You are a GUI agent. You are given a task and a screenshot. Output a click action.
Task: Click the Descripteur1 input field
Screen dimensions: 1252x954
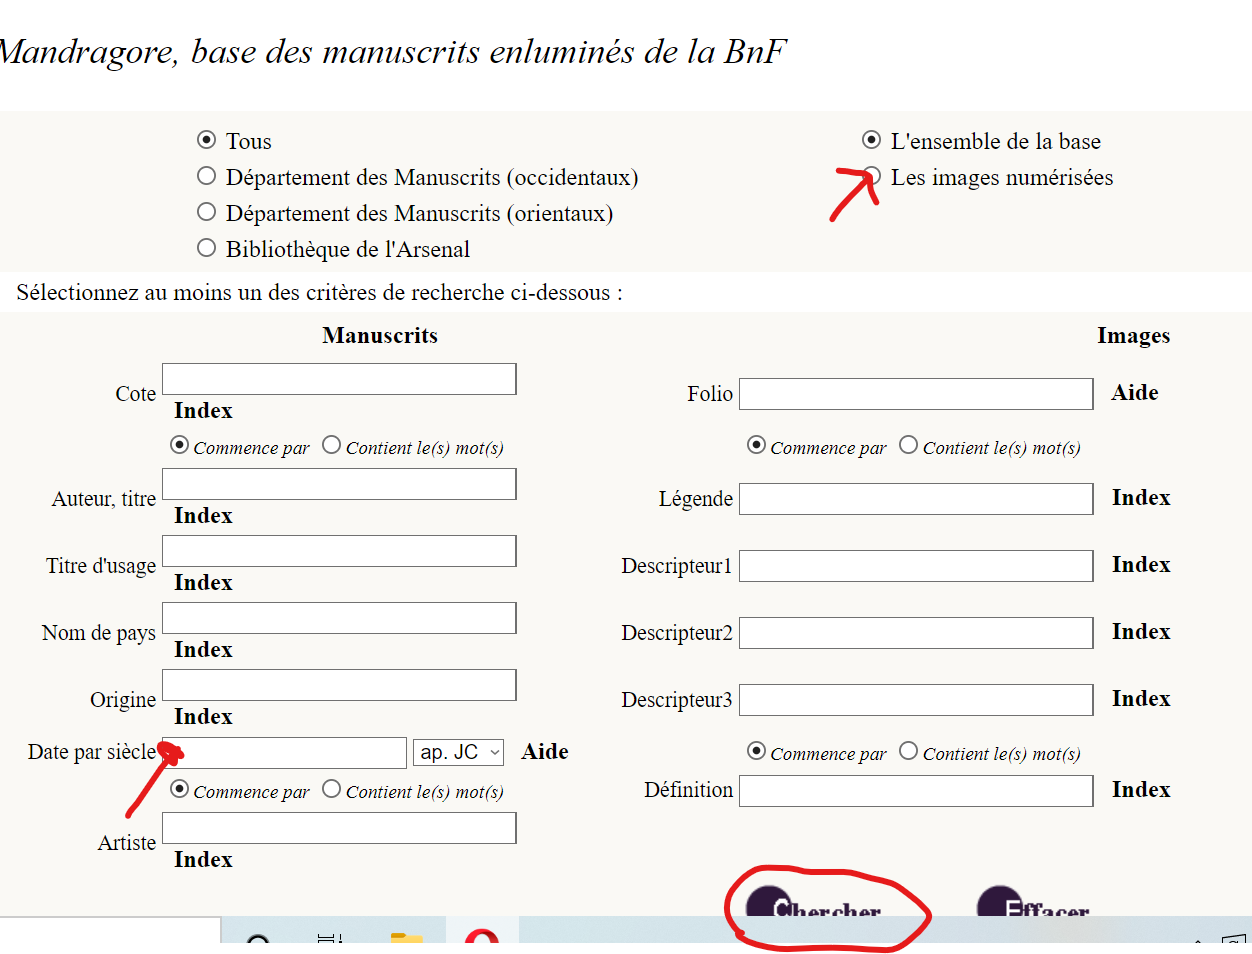point(916,566)
